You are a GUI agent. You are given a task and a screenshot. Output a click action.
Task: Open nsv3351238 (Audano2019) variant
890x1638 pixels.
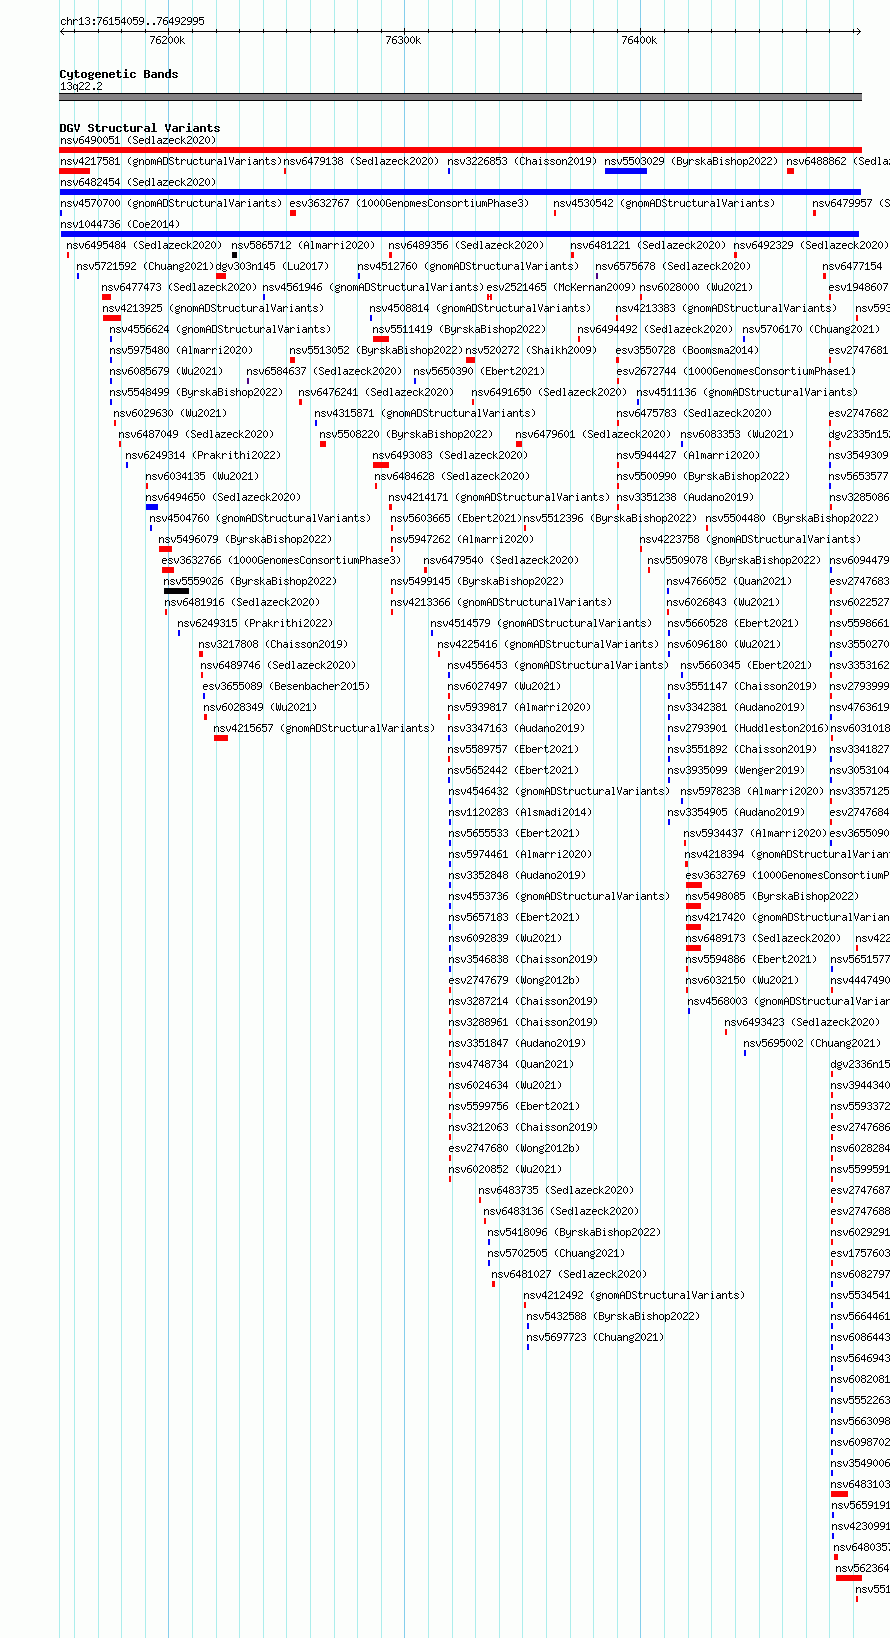click(685, 498)
